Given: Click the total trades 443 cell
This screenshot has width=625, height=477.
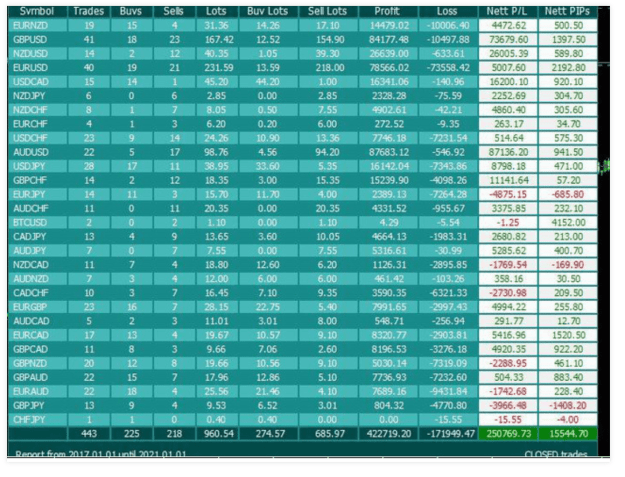Looking at the screenshot, I should coord(89,434).
